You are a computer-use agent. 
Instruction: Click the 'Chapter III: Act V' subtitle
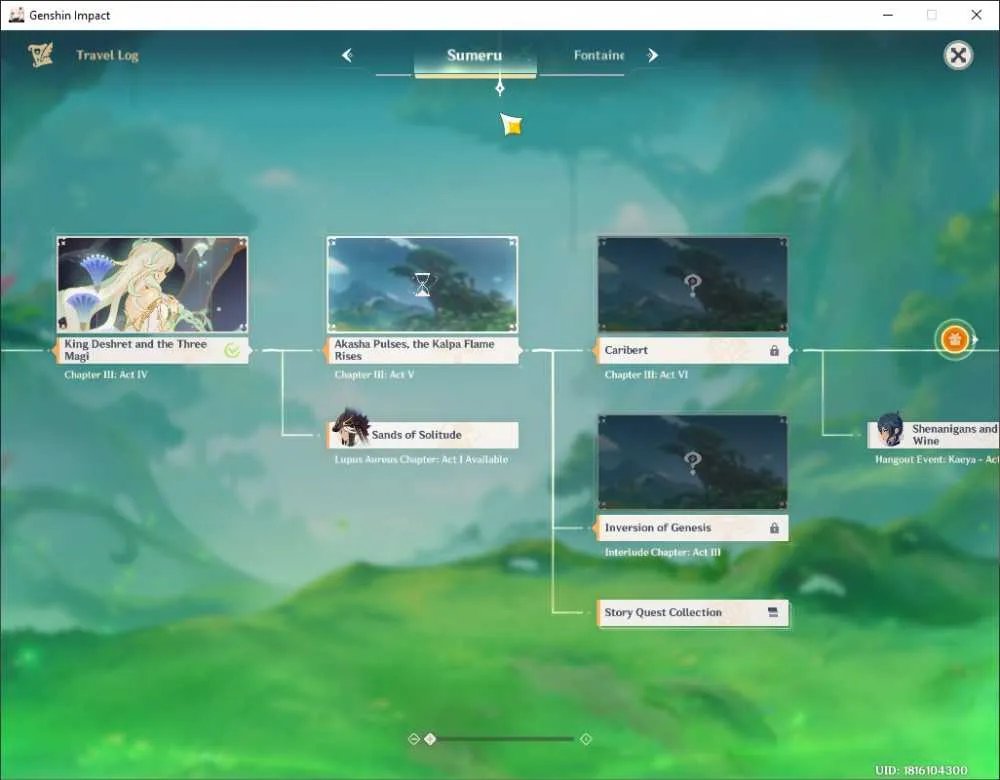(374, 375)
